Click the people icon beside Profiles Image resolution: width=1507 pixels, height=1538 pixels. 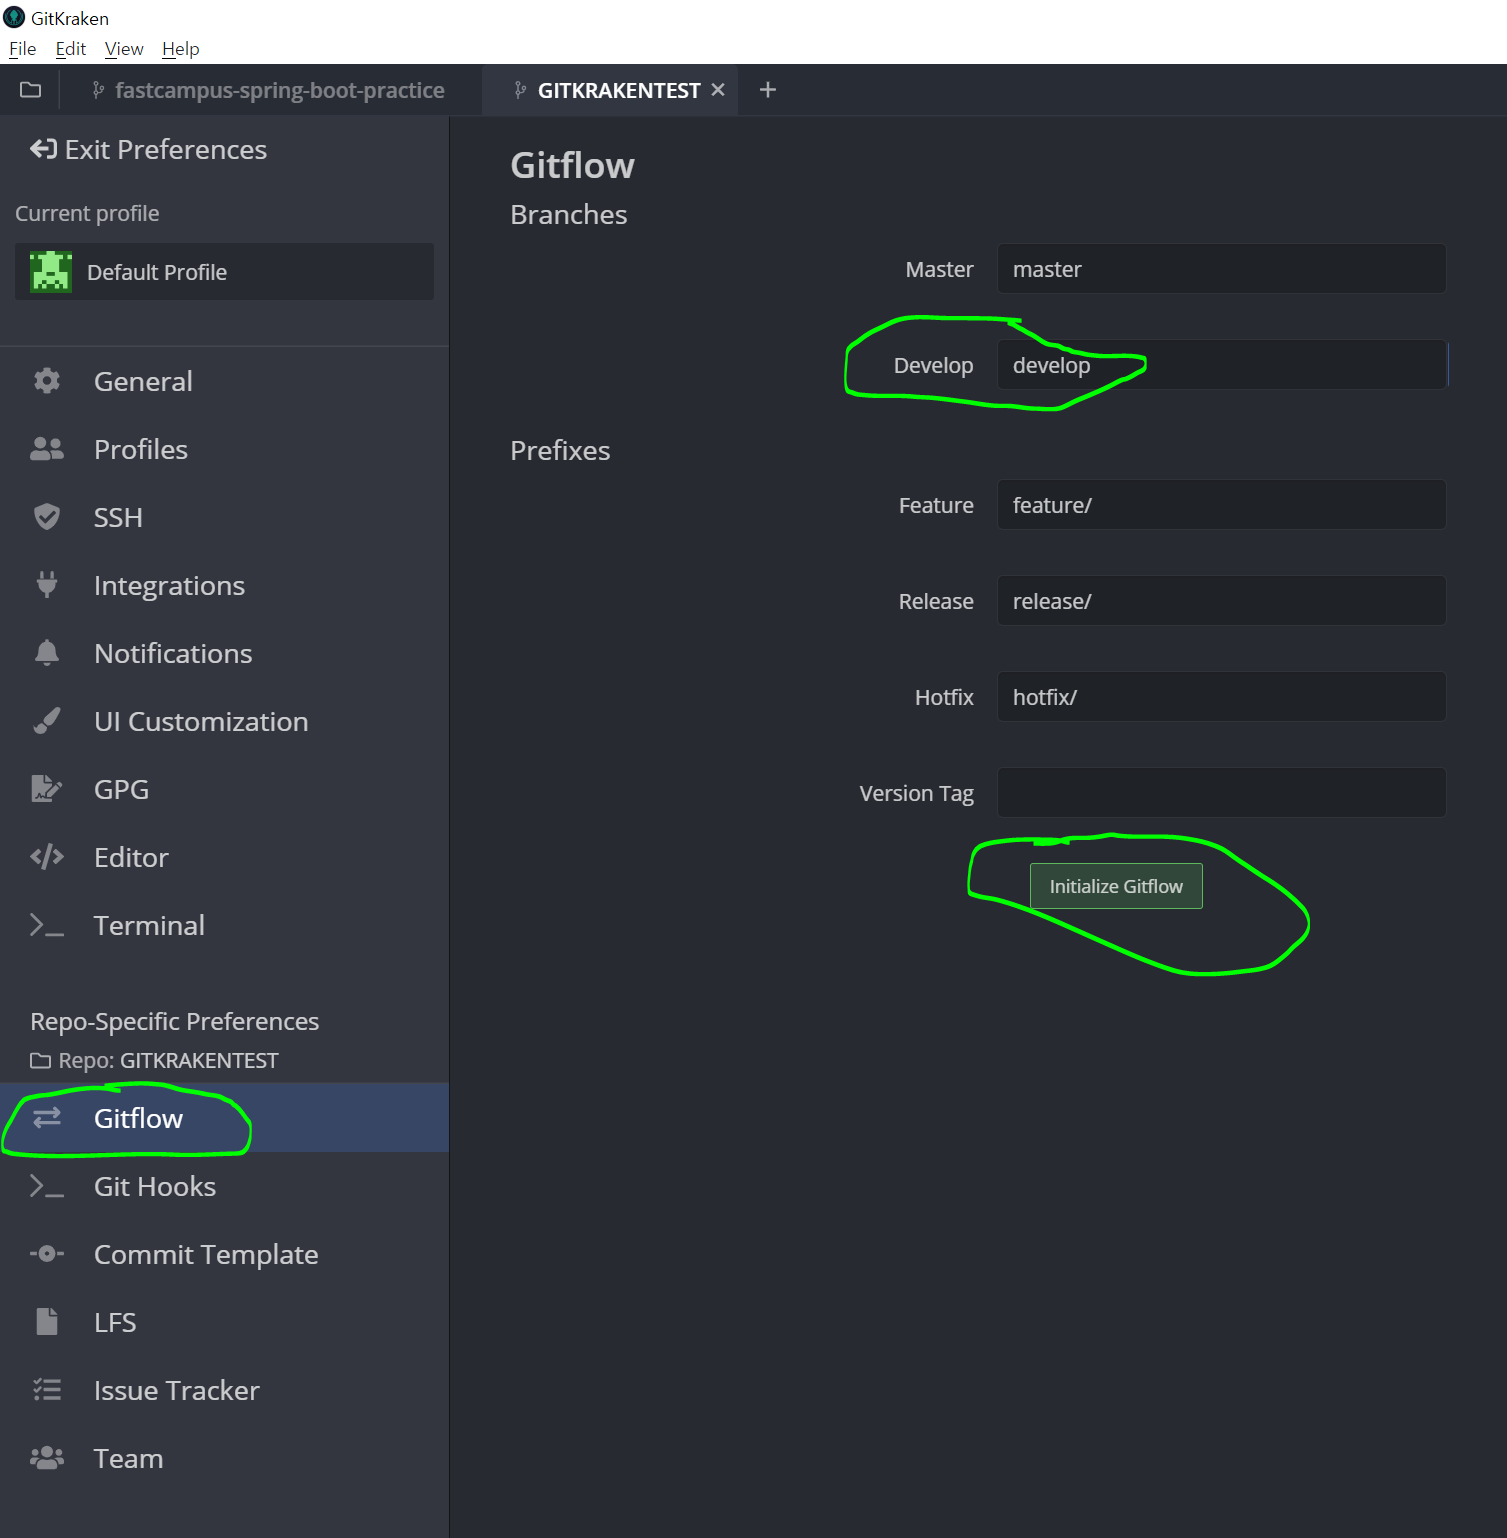(47, 449)
